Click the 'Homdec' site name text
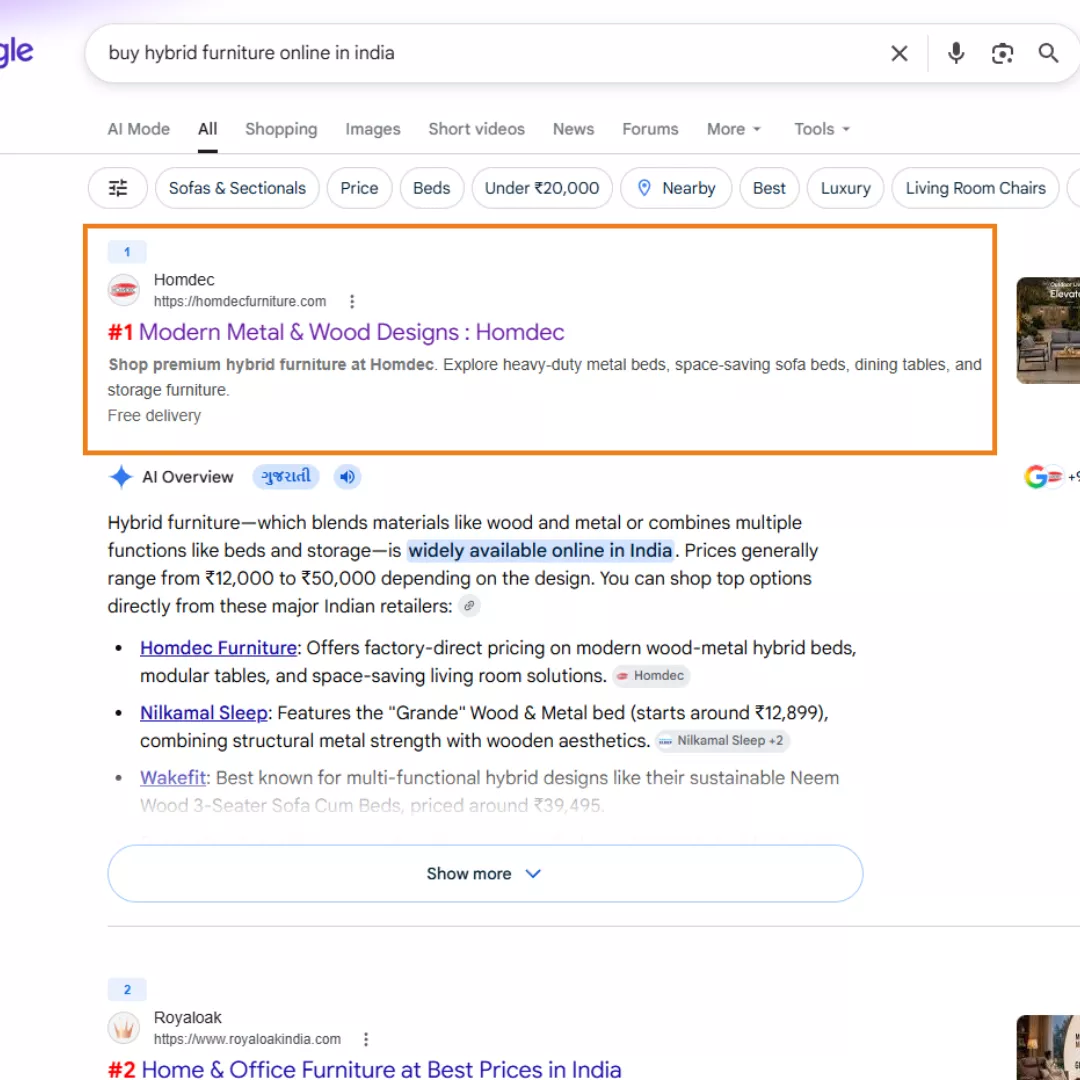The height and width of the screenshot is (1080, 1080). click(x=184, y=280)
